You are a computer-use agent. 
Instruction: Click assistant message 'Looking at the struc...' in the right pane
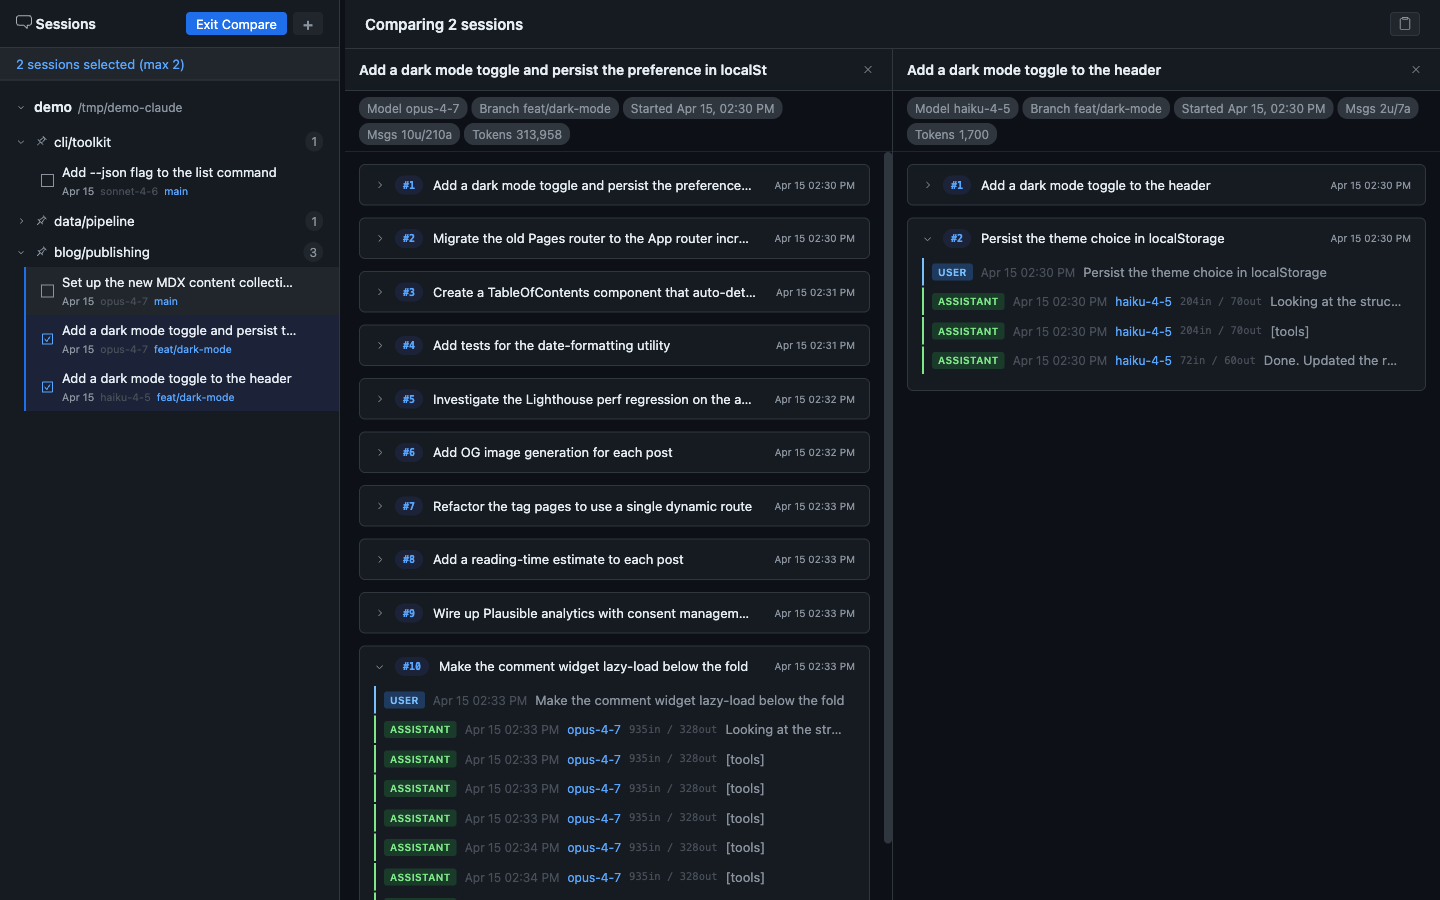point(1166,301)
